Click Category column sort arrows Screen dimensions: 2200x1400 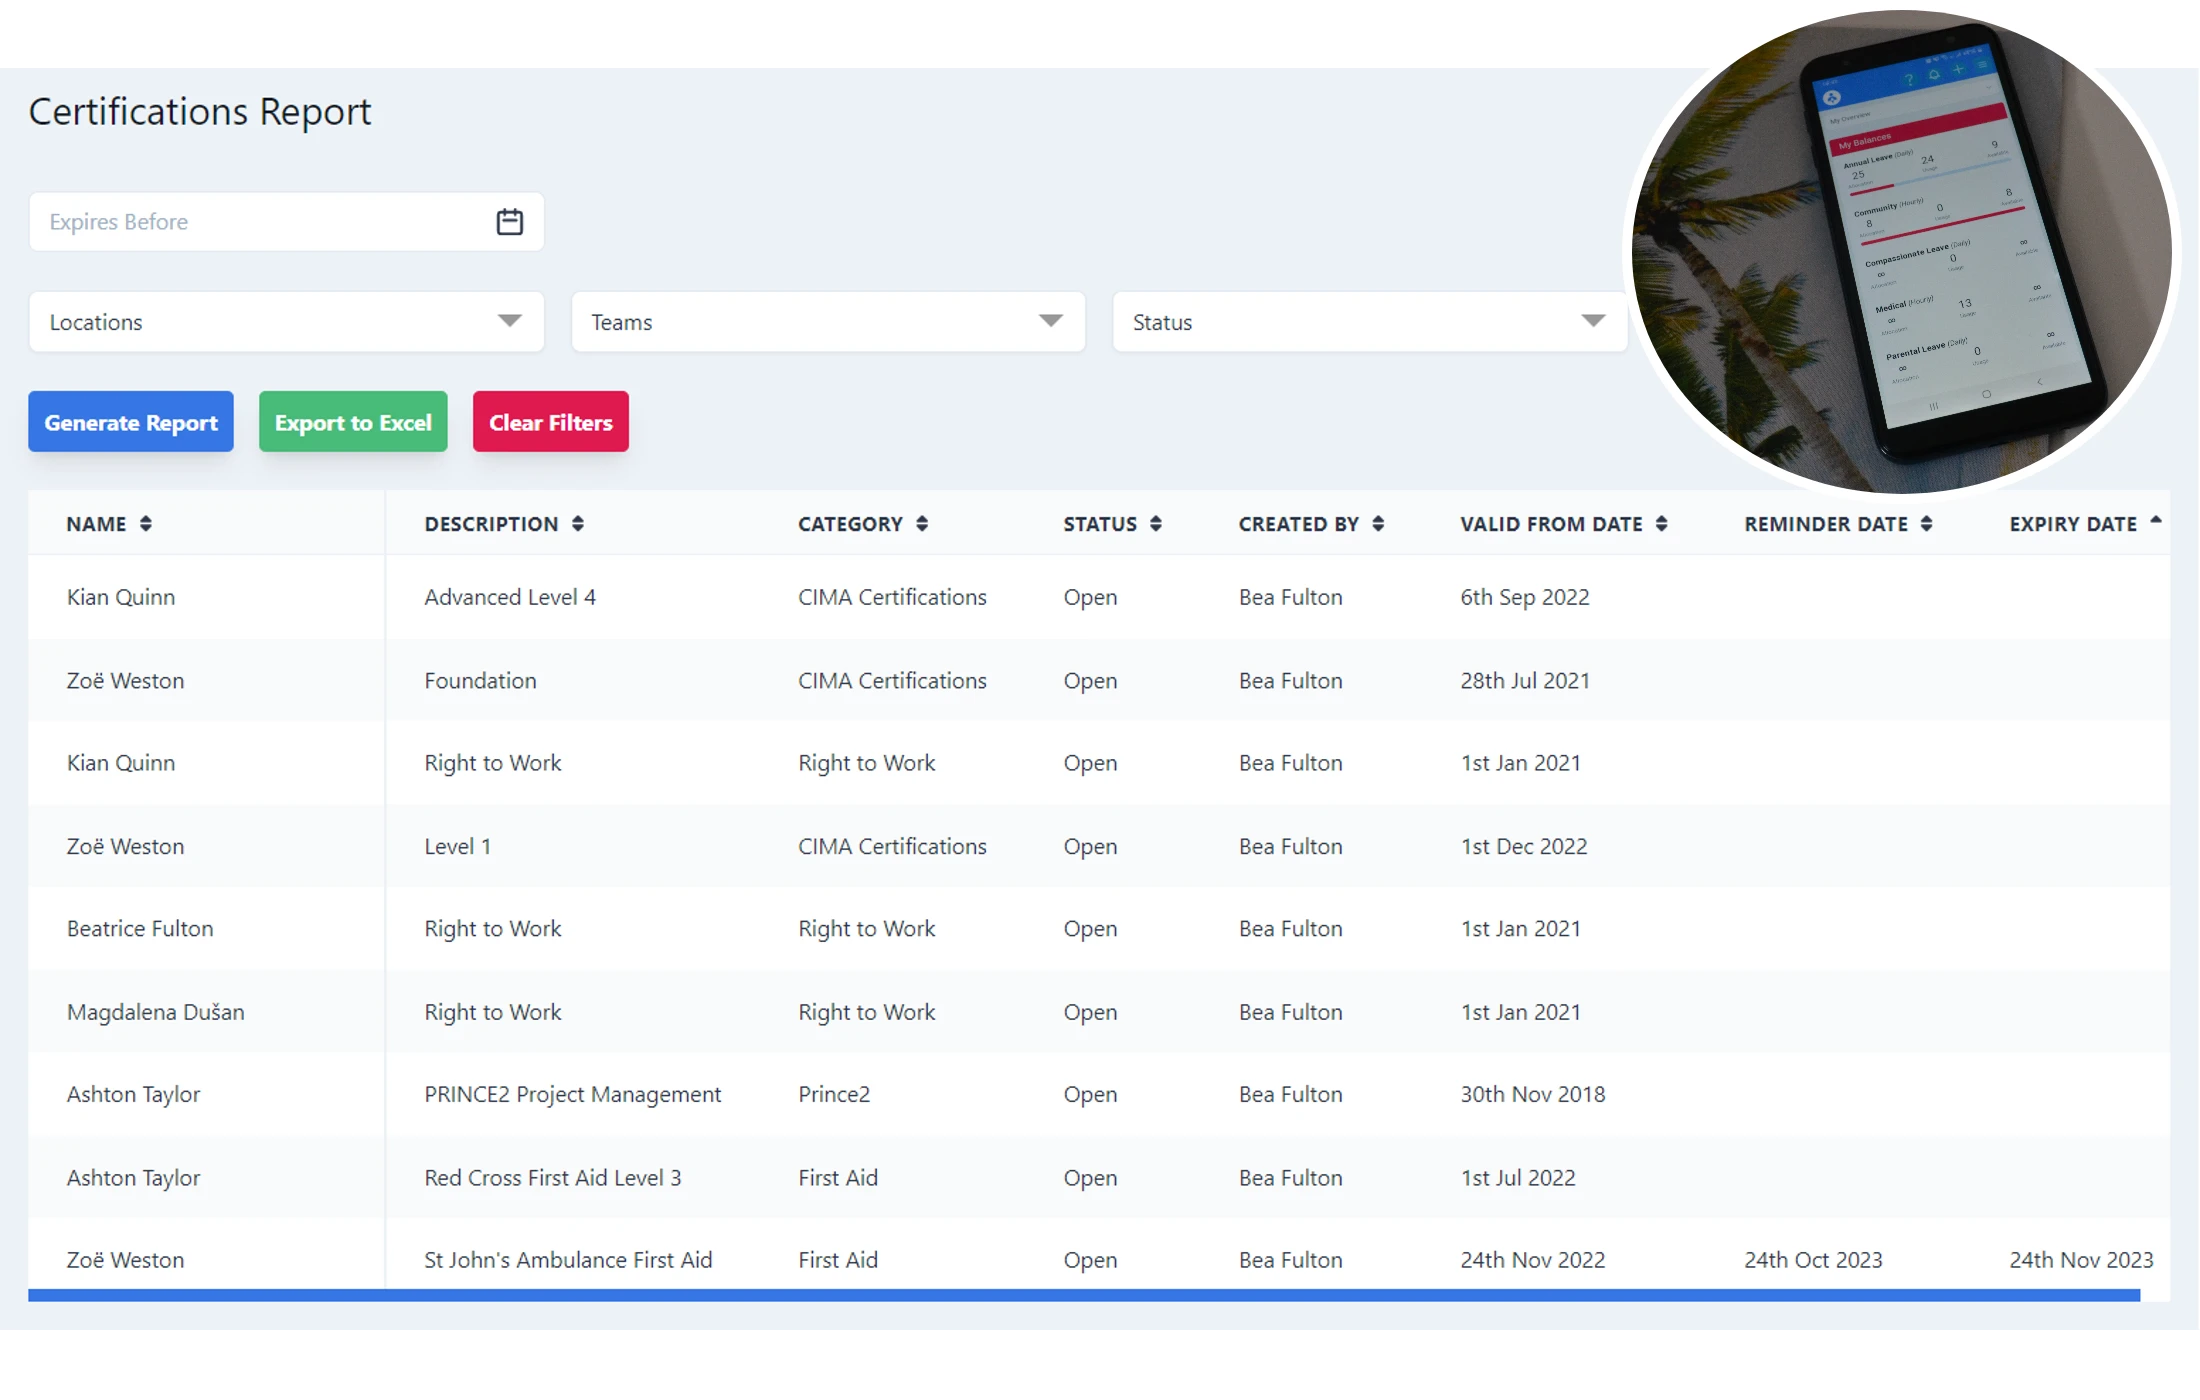click(922, 524)
